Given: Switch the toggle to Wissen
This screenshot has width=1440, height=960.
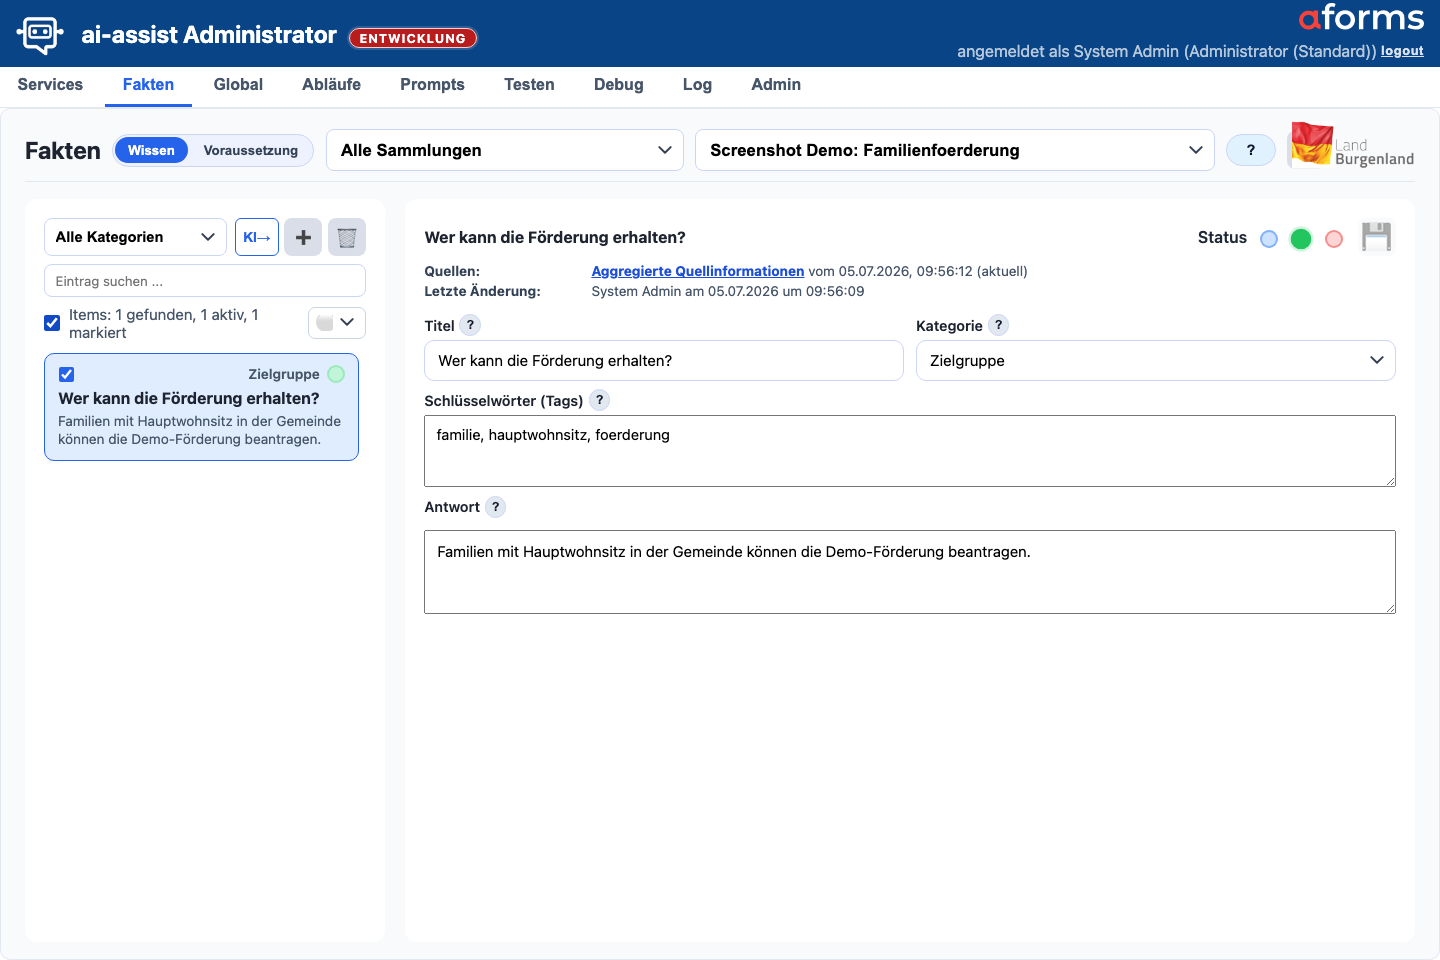Looking at the screenshot, I should [x=151, y=150].
